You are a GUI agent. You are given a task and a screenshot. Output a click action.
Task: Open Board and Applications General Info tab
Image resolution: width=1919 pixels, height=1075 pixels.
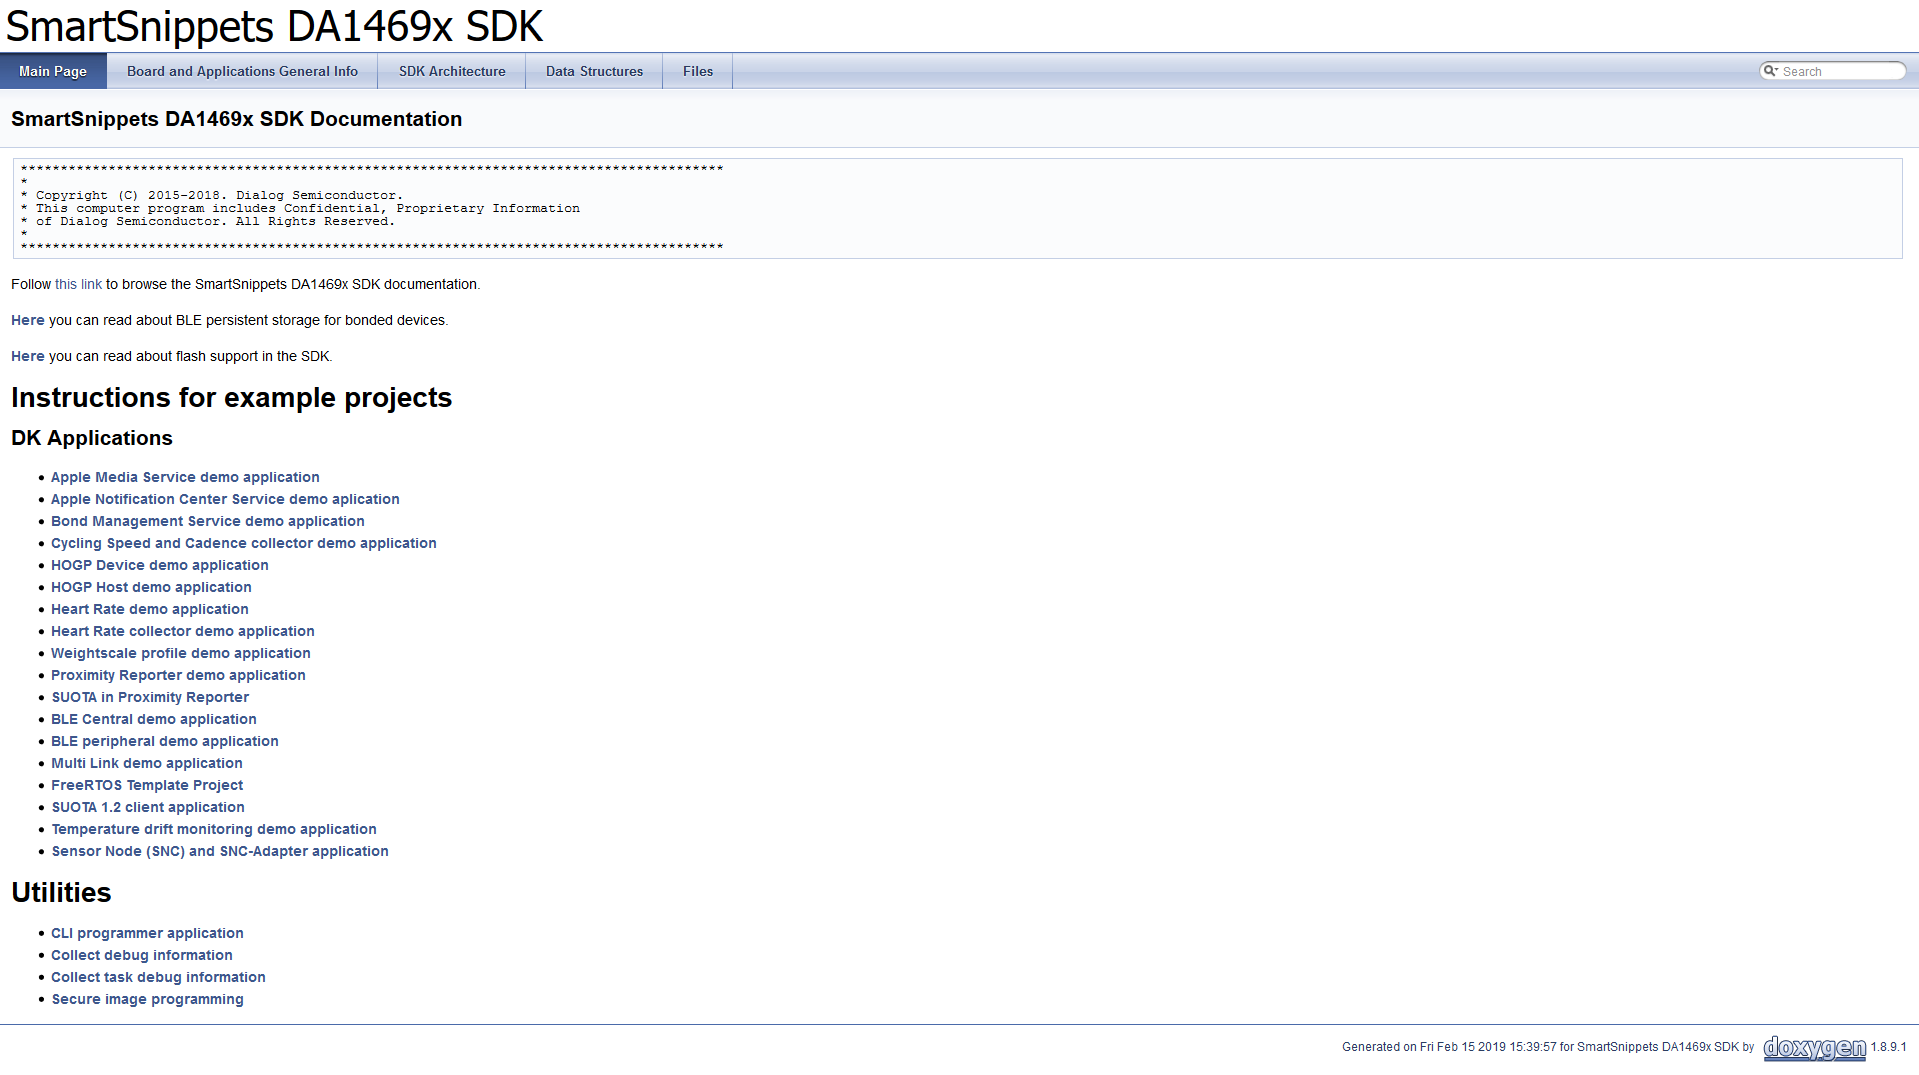(x=242, y=71)
